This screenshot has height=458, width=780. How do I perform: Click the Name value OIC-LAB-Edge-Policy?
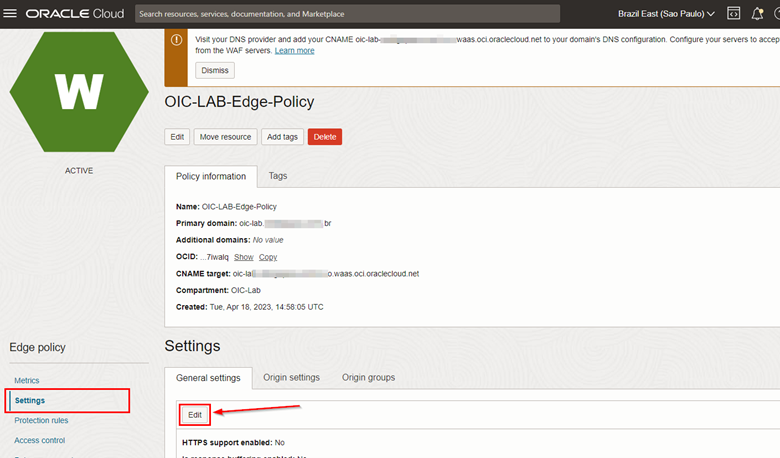click(239, 207)
